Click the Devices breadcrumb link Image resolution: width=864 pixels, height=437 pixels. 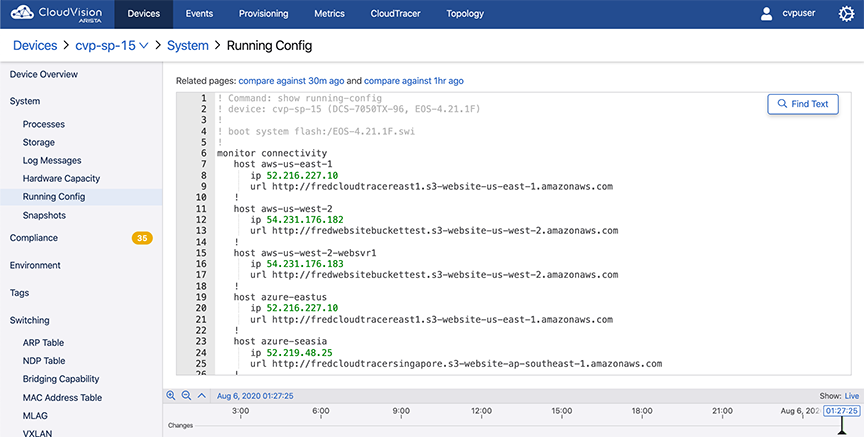click(35, 46)
